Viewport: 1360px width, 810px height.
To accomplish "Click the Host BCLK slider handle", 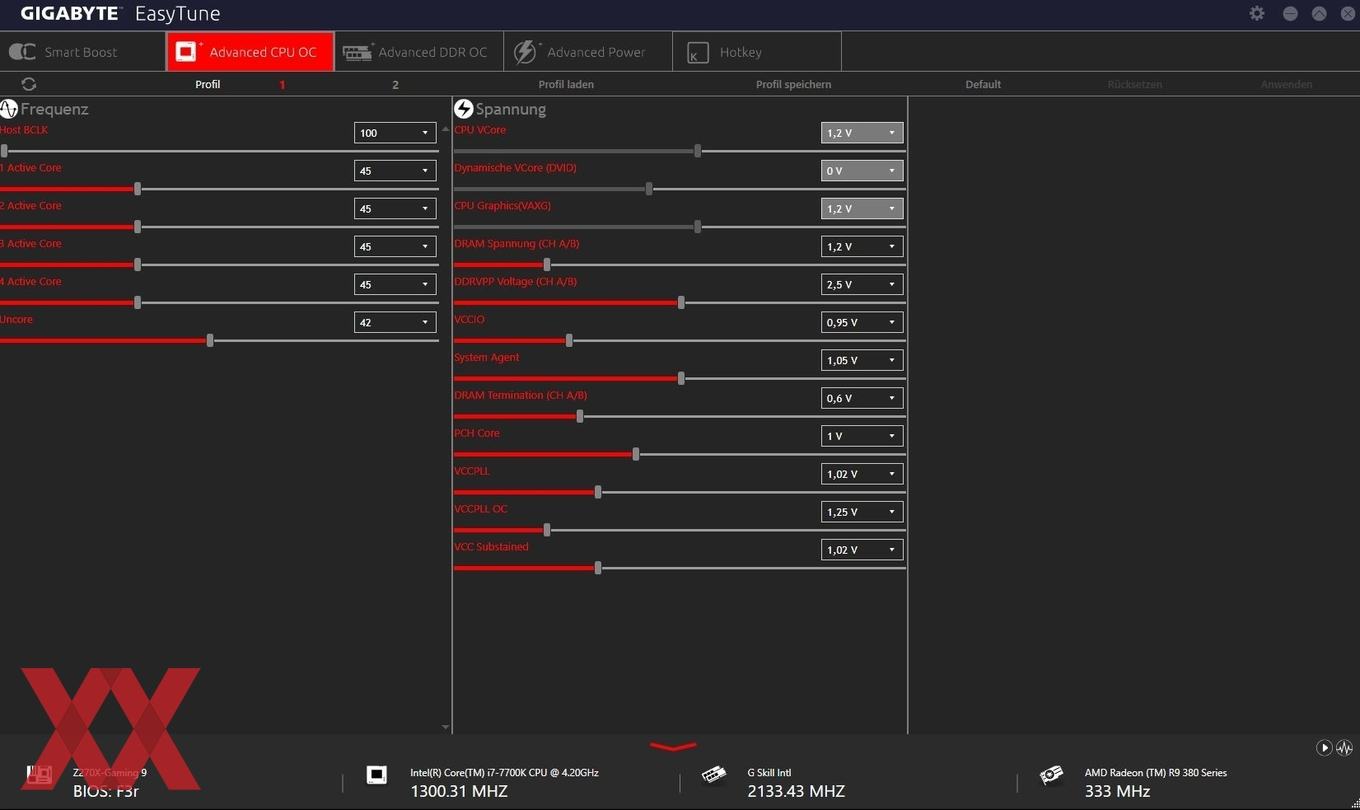I will [4, 151].
